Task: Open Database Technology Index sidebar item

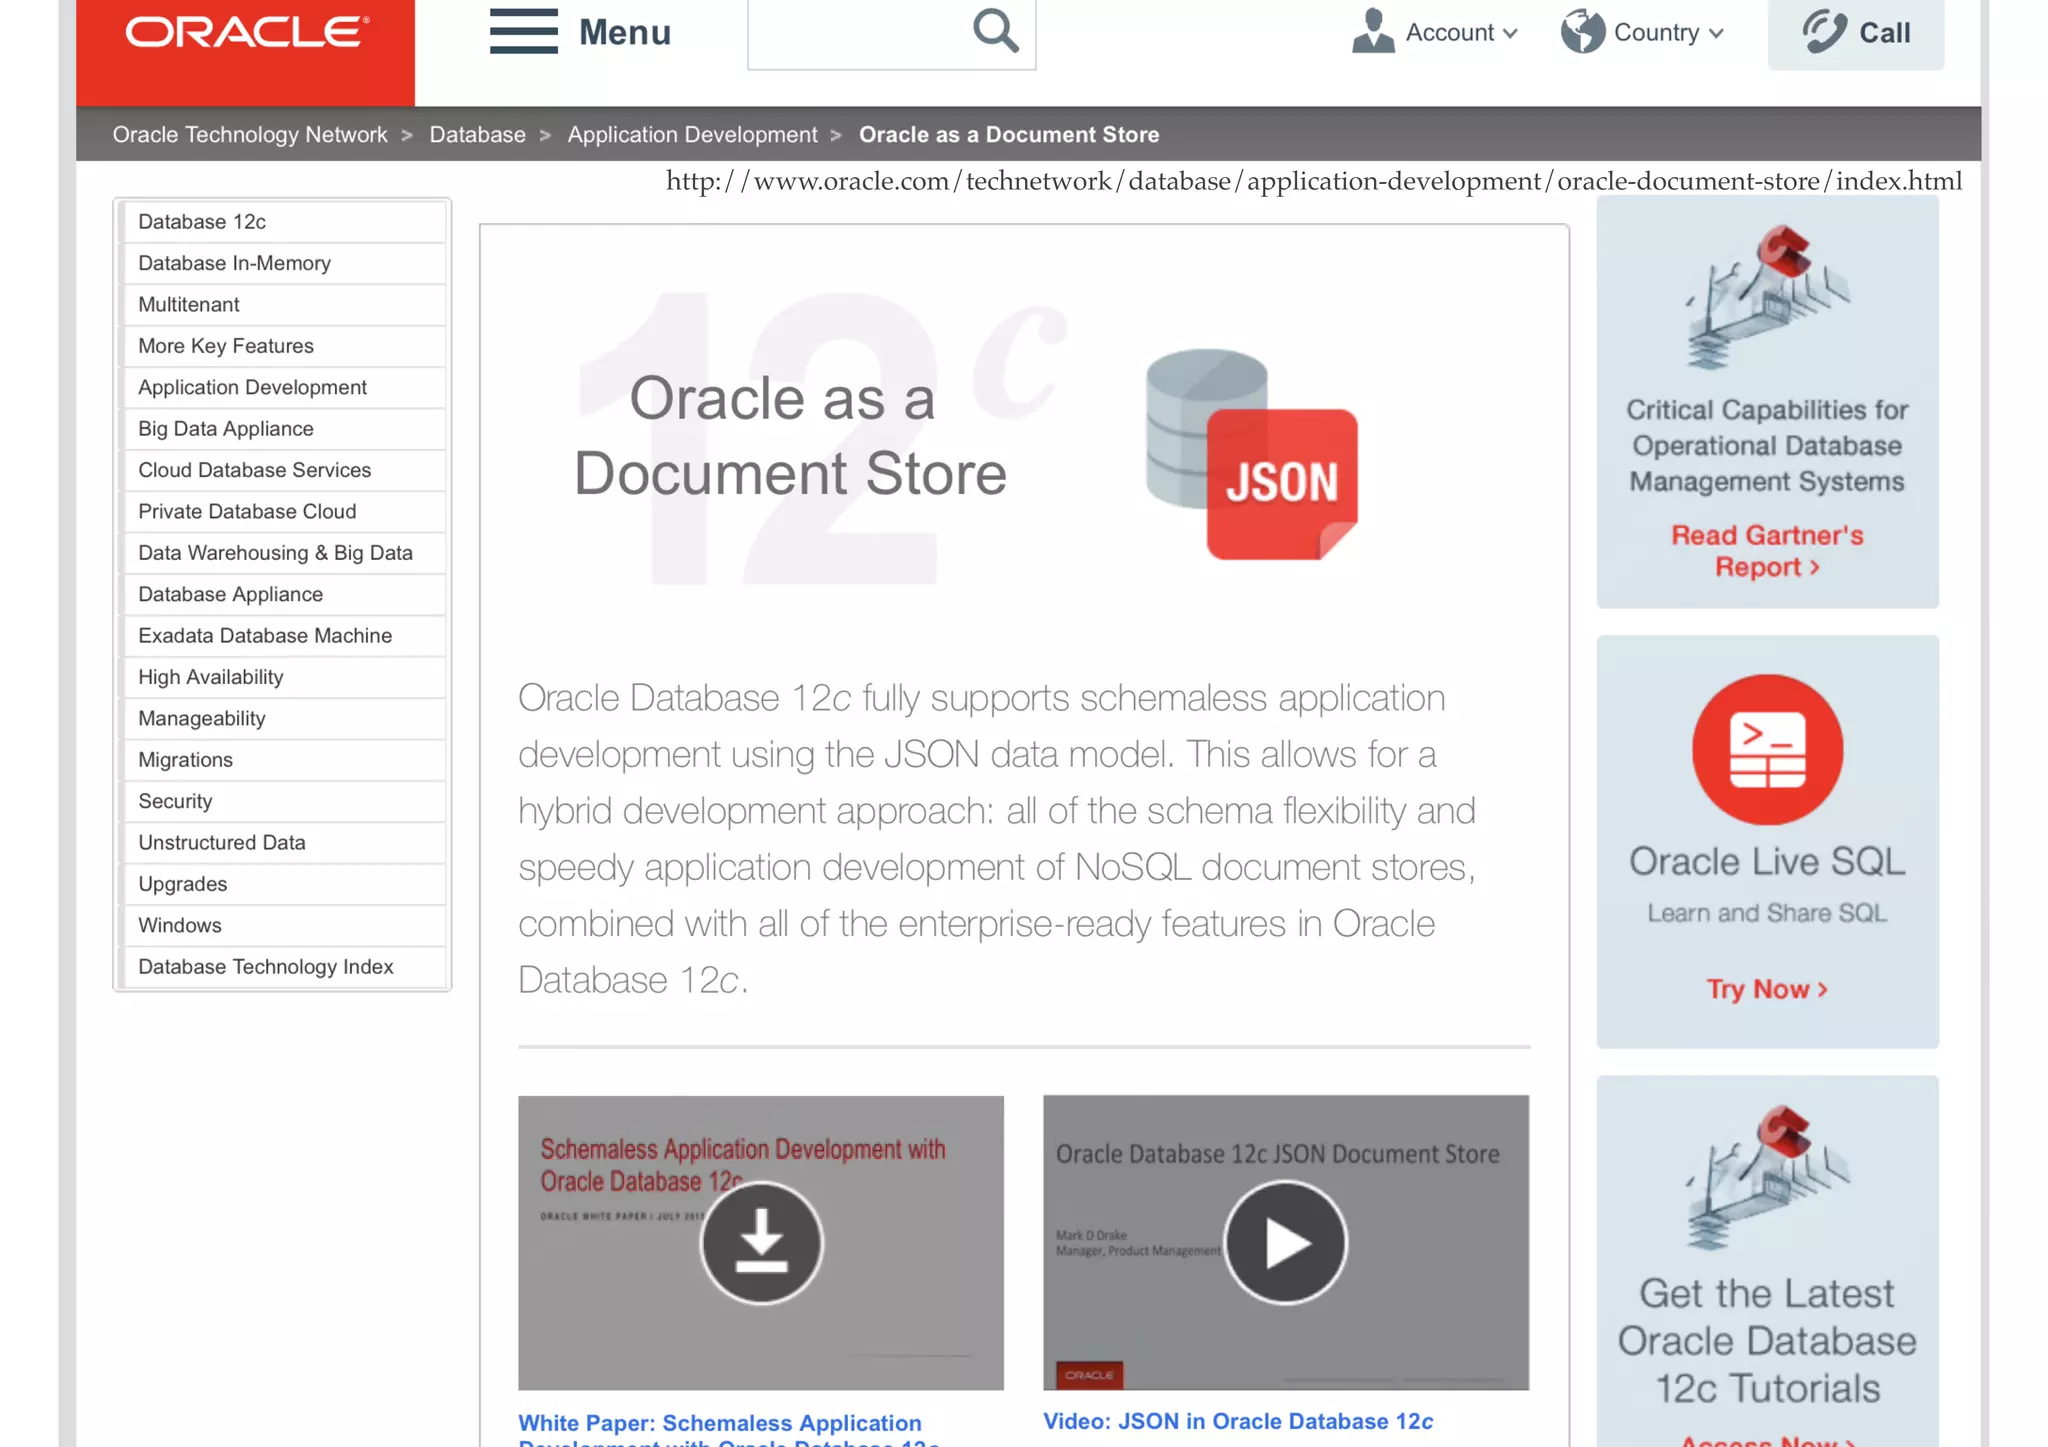Action: pos(284,967)
